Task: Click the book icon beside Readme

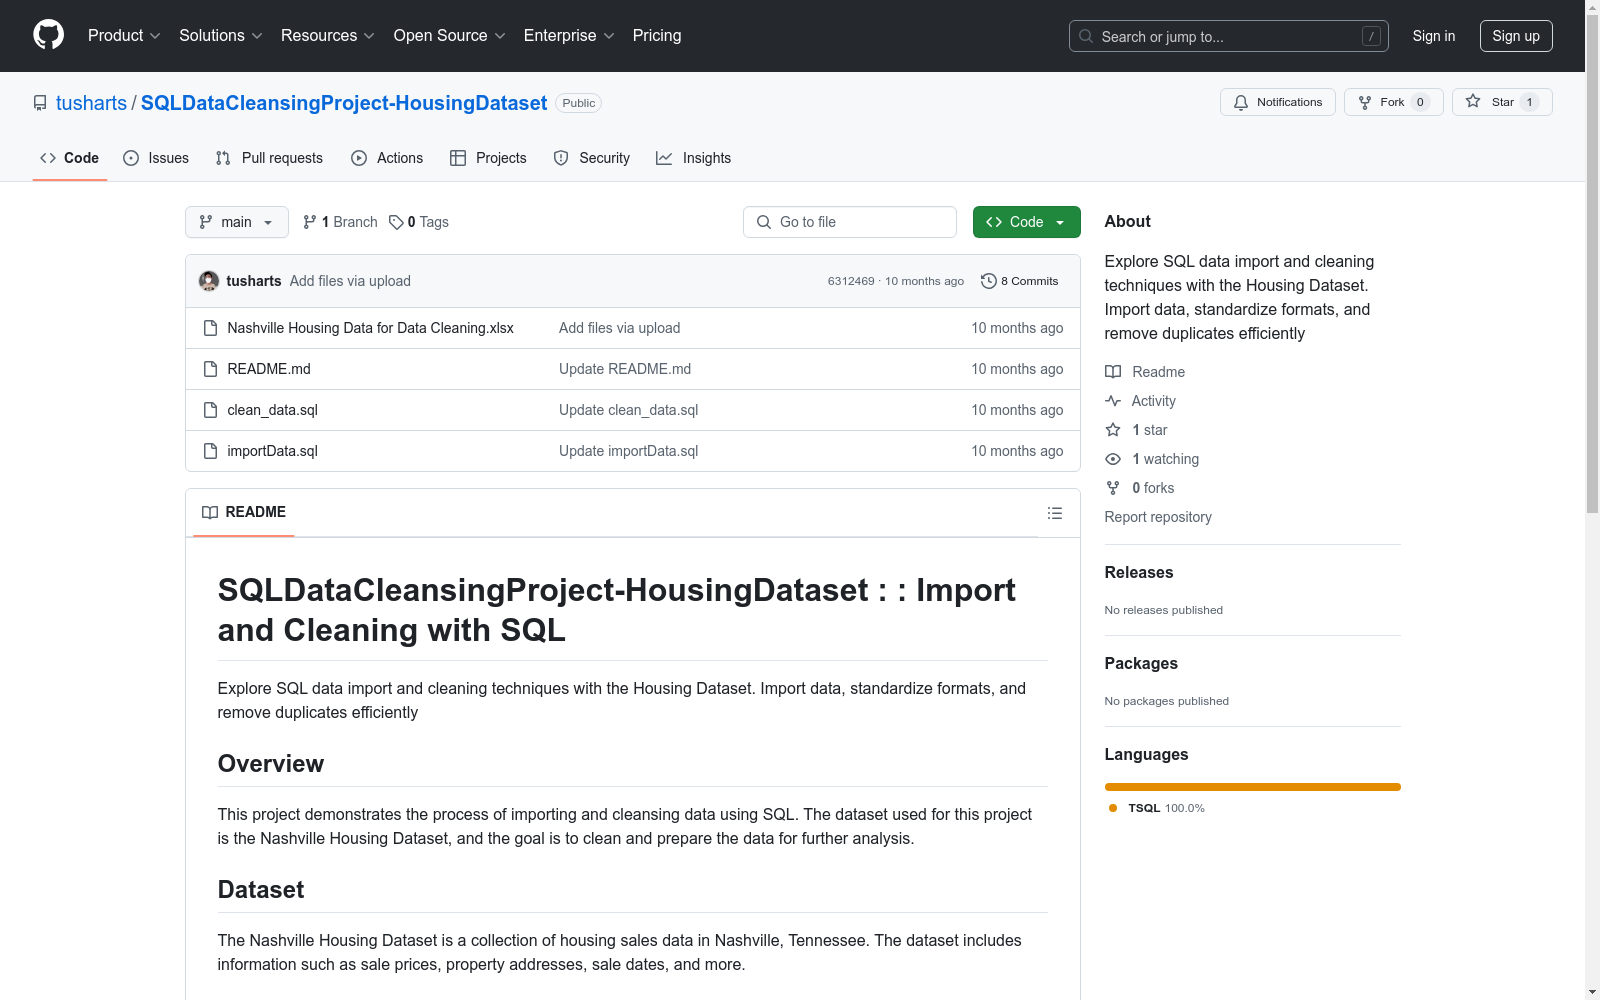Action: click(x=1113, y=372)
